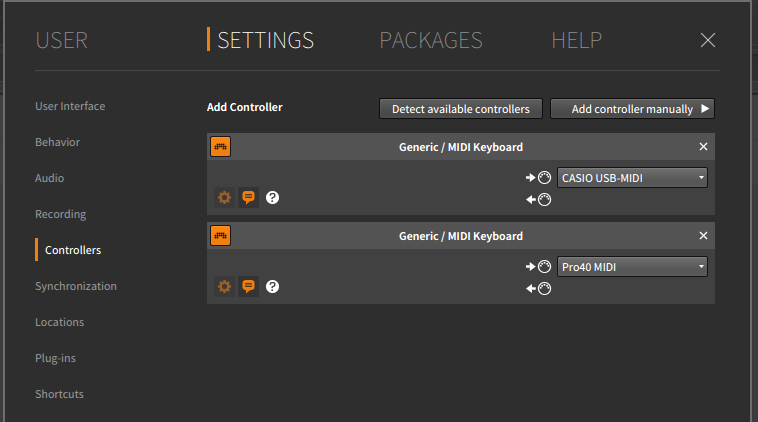Remove the Pro40 MIDI controller
Screen dimensions: 758x422
coord(703,236)
